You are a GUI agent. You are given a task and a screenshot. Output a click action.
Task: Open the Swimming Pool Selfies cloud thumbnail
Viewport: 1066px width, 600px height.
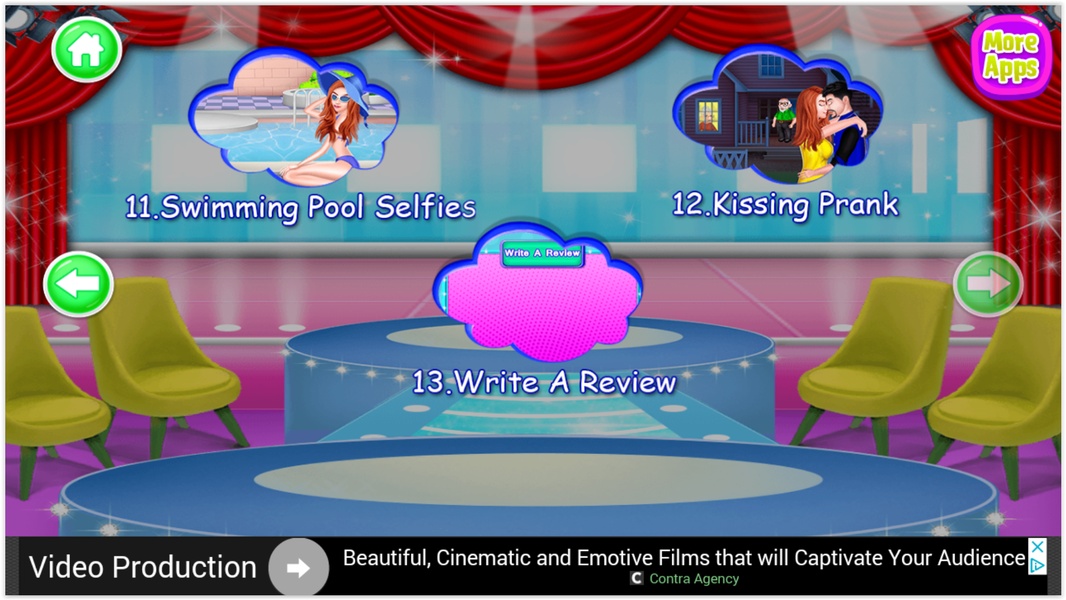(x=294, y=117)
